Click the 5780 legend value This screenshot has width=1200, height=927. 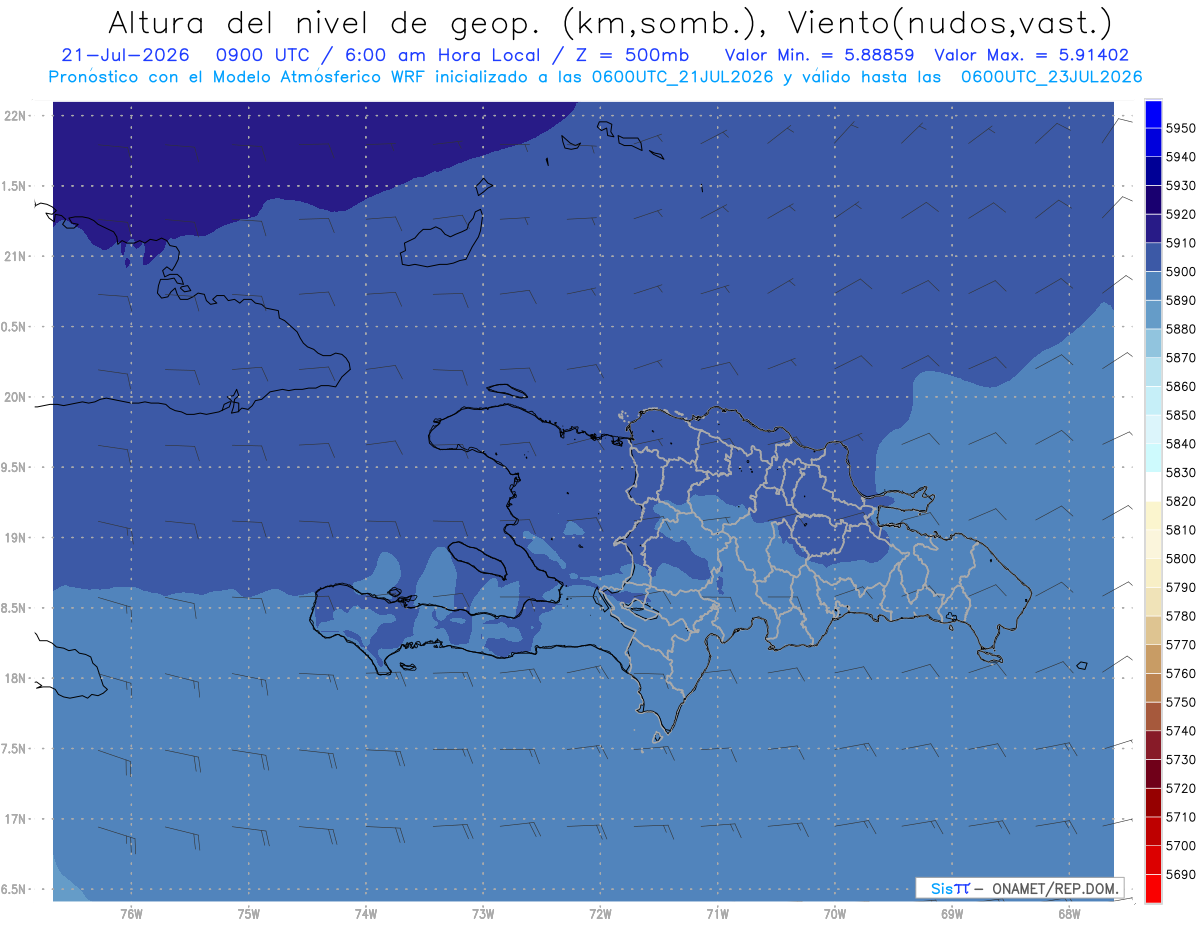pos(1180,616)
